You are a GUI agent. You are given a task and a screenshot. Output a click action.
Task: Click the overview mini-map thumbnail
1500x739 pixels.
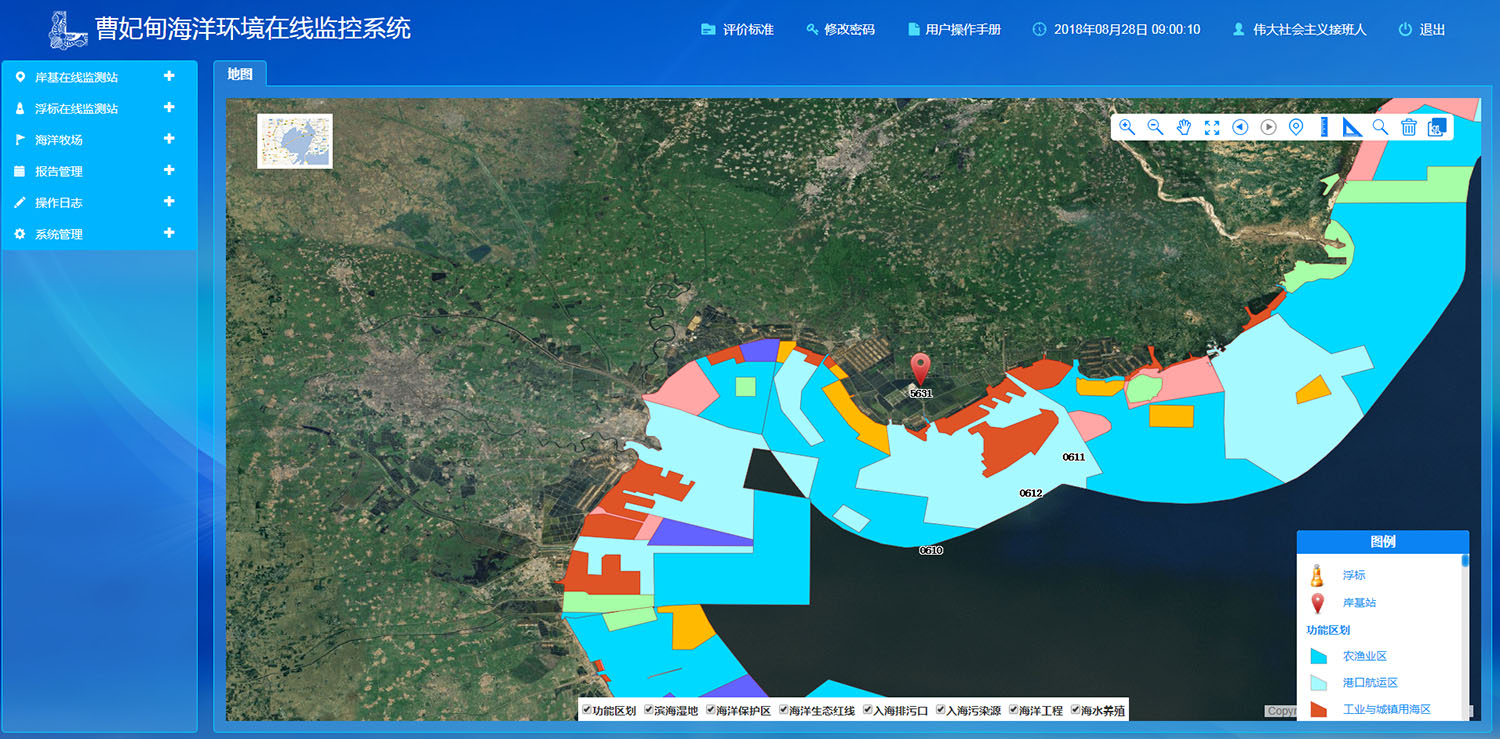[295, 141]
